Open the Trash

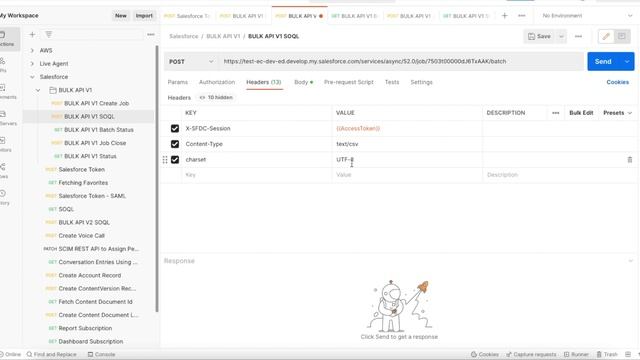607,354
